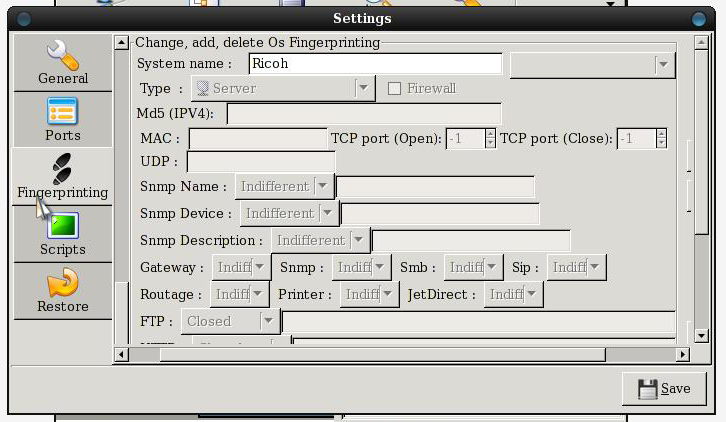Select the Fingerprinting footprints icon
Image resolution: width=726 pixels, height=422 pixels.
(62, 169)
